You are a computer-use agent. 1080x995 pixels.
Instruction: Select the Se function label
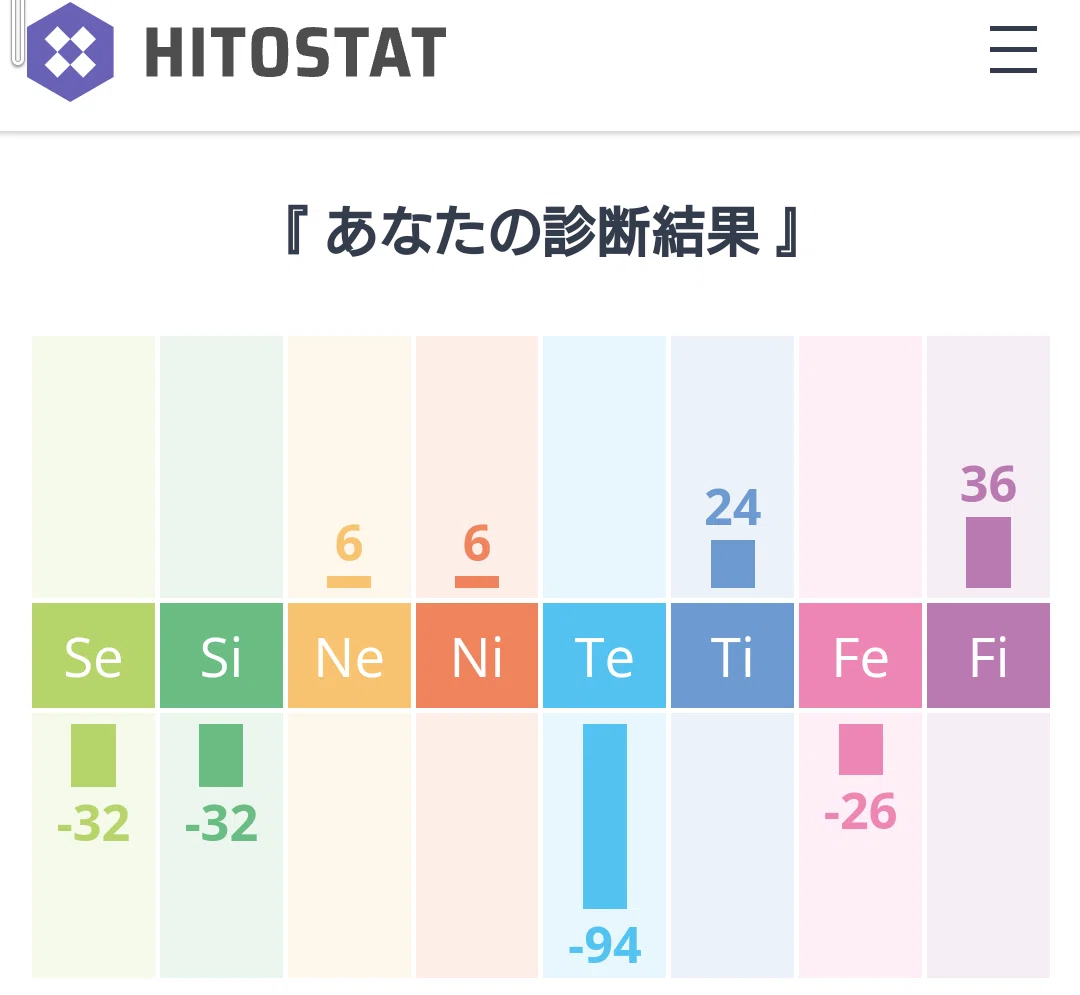click(94, 656)
